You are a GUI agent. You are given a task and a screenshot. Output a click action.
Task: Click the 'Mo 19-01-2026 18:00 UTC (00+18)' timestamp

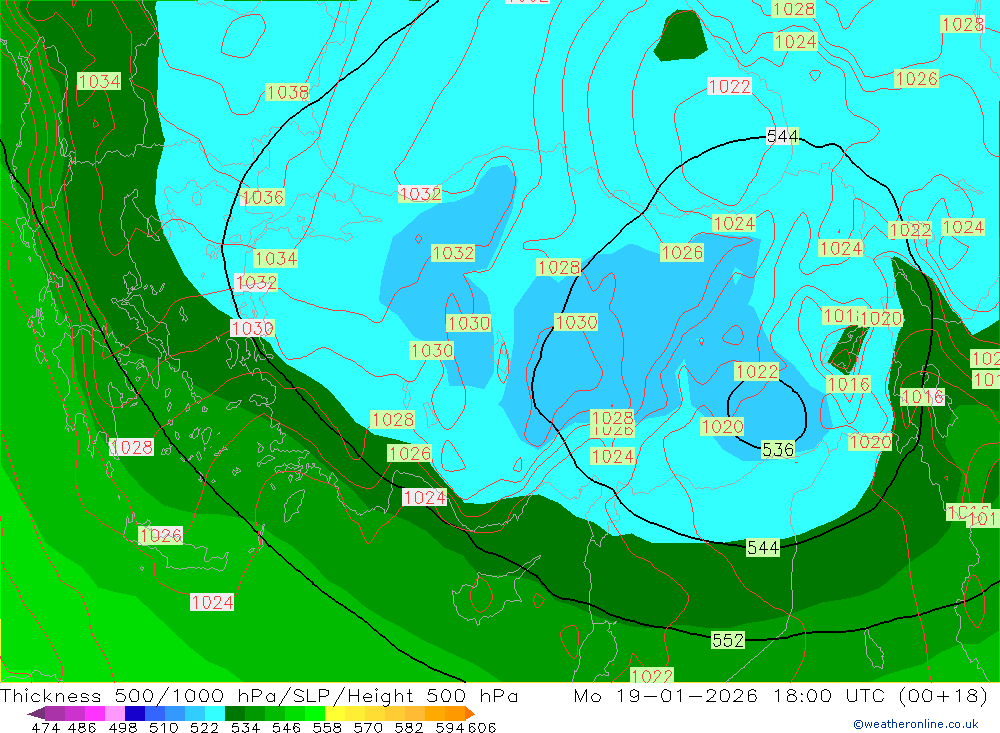tap(780, 695)
